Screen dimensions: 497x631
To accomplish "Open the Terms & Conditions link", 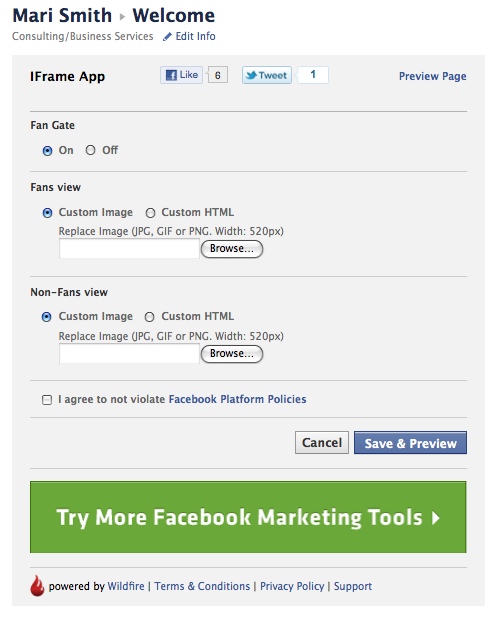I will [202, 586].
